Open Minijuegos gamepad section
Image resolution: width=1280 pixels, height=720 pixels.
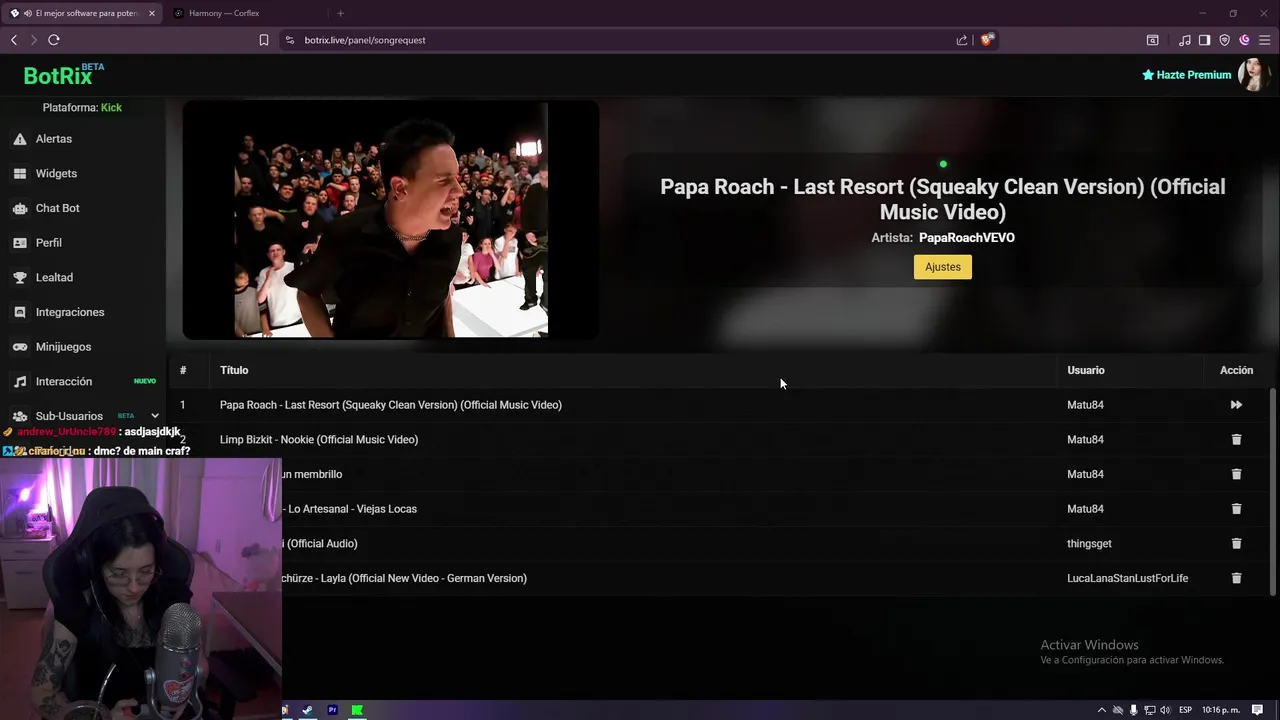[x=20, y=347]
